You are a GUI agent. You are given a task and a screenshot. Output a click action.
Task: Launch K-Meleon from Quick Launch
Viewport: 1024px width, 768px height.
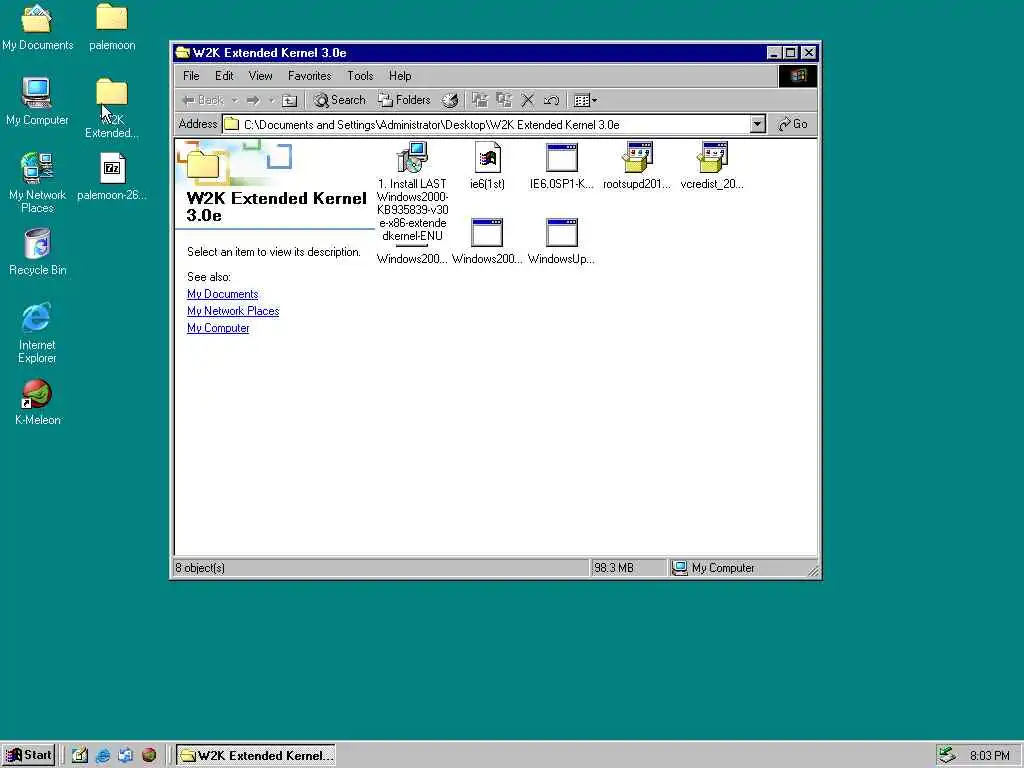pos(149,756)
